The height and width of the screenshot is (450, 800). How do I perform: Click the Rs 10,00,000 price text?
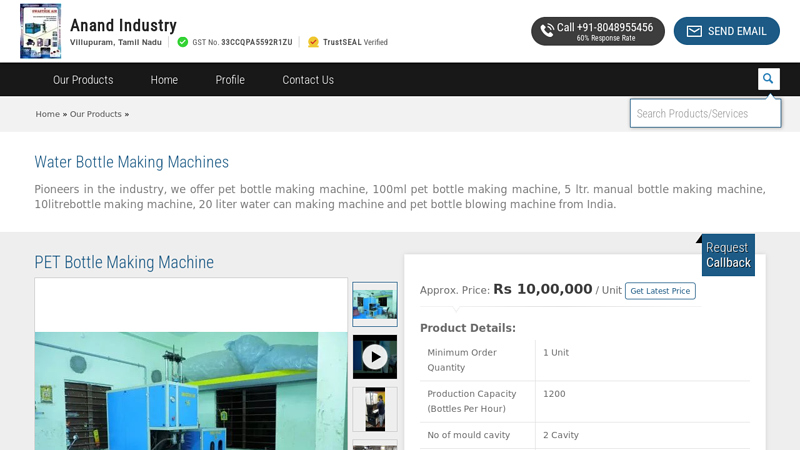[542, 289]
